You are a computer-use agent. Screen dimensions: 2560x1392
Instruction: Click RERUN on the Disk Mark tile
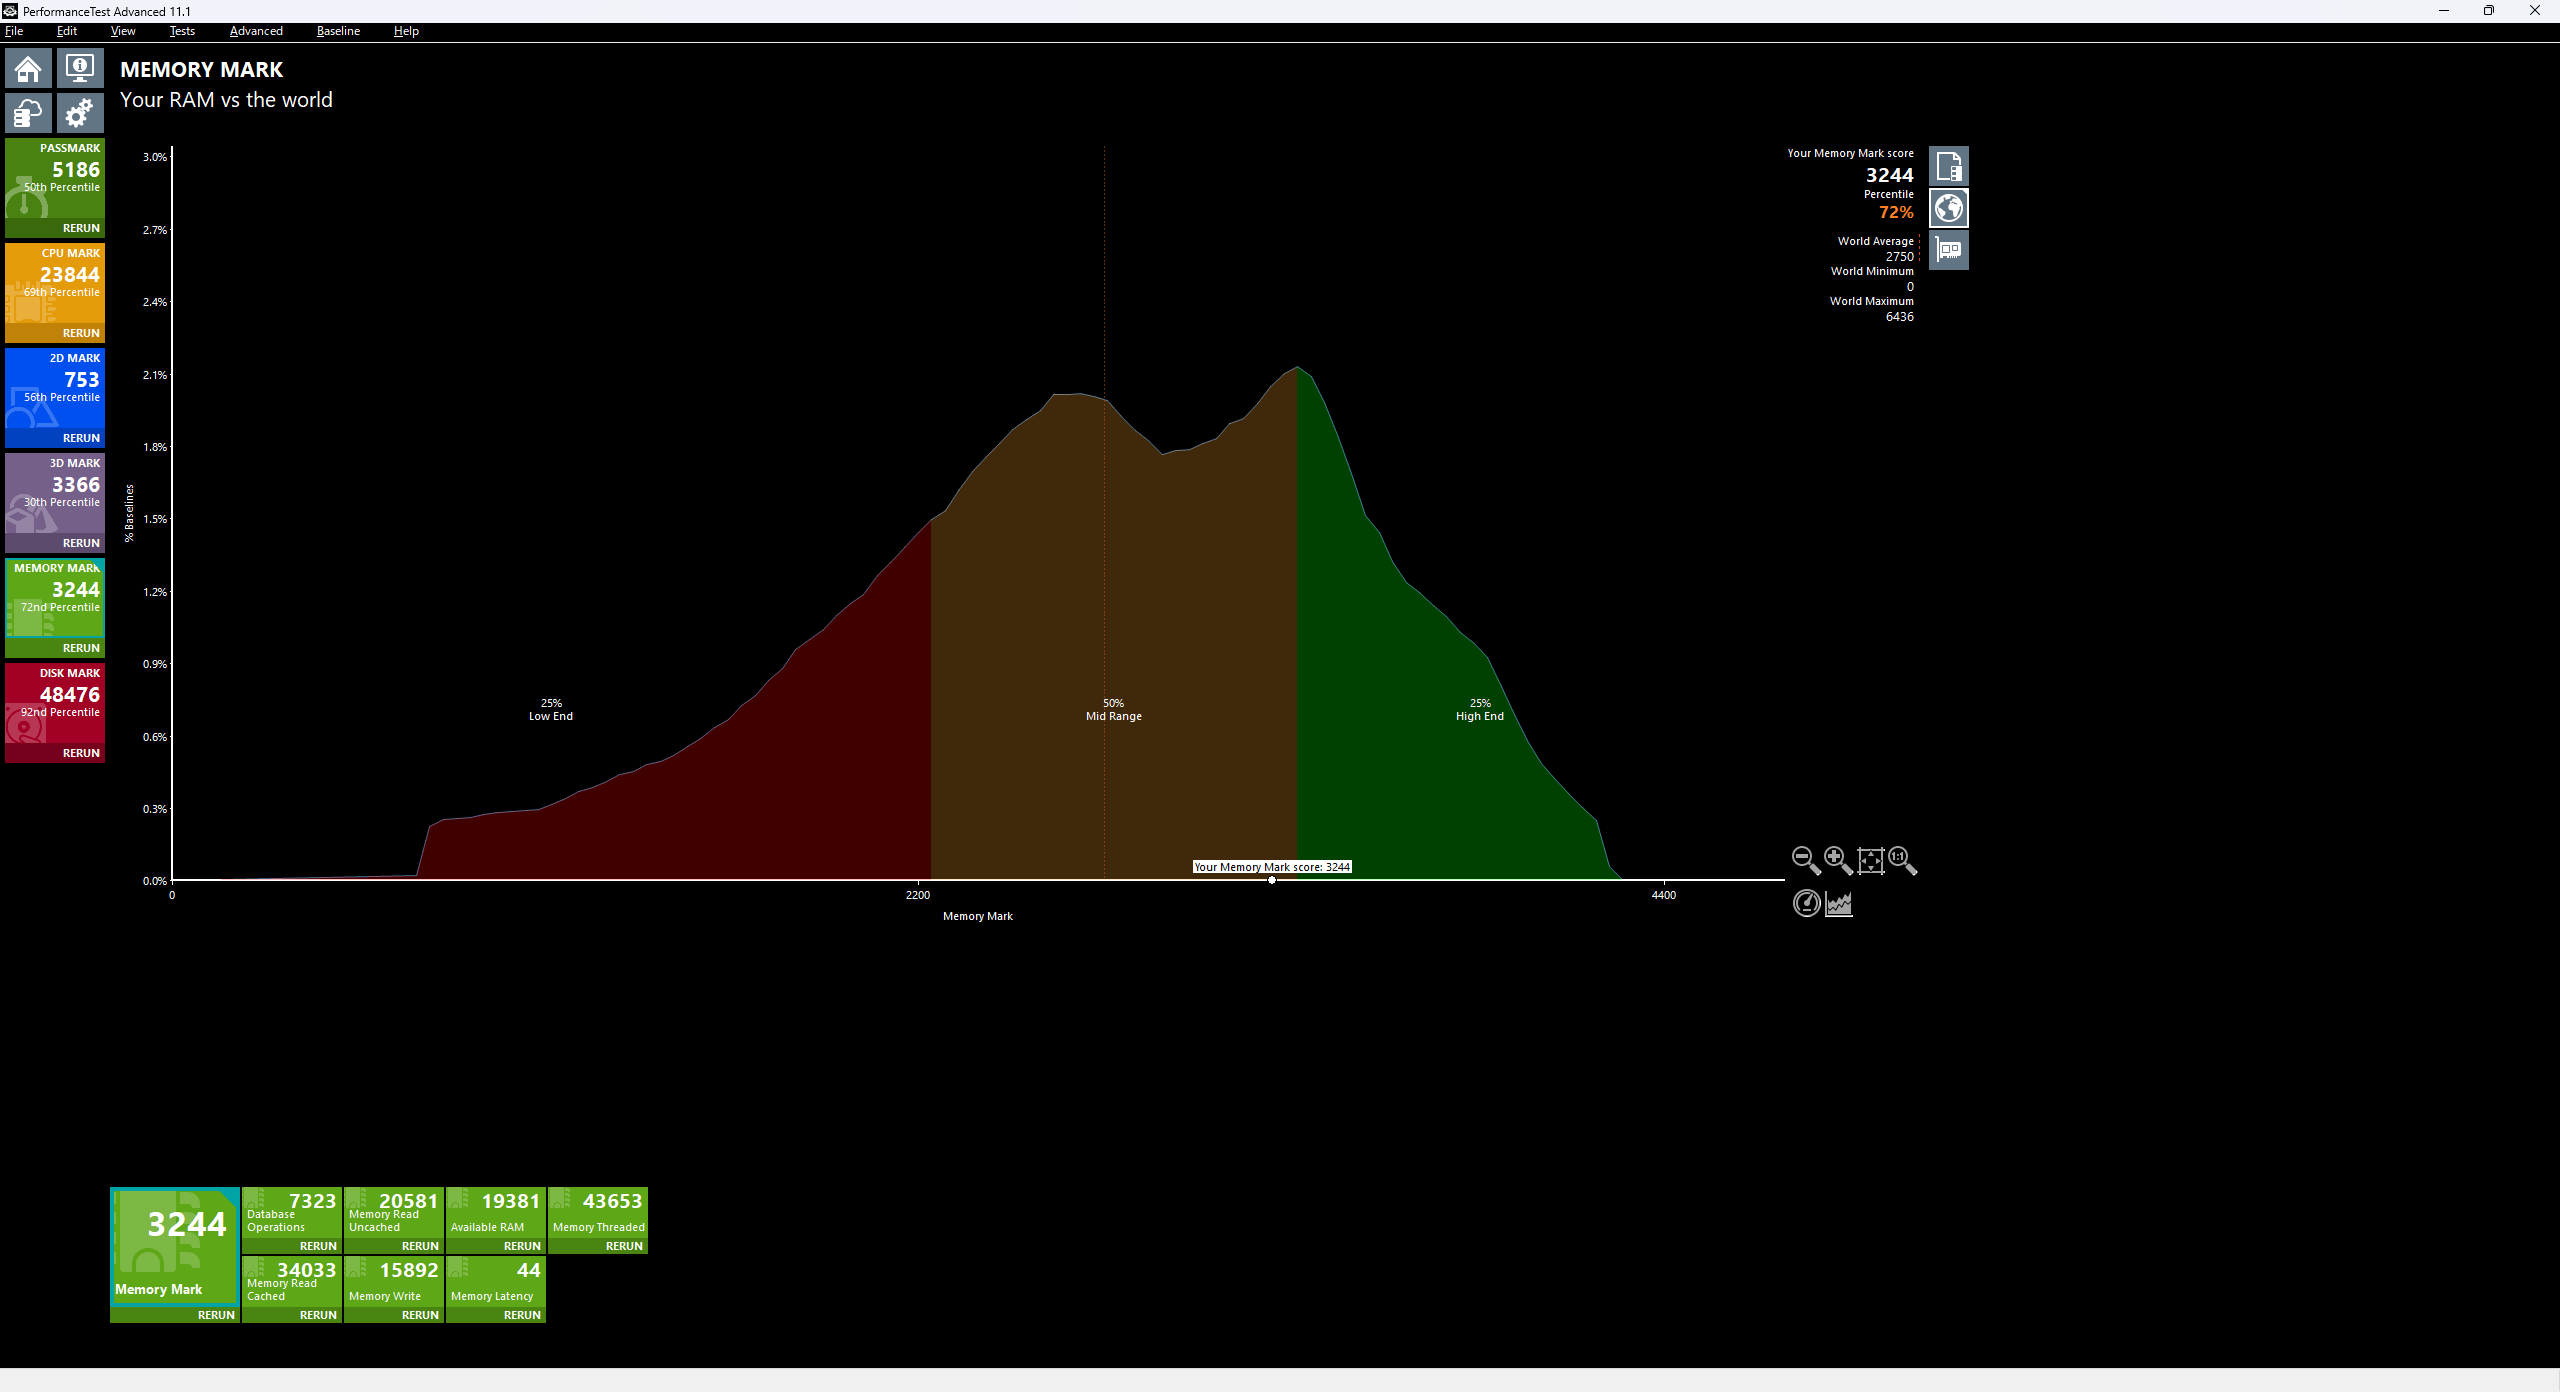[81, 753]
